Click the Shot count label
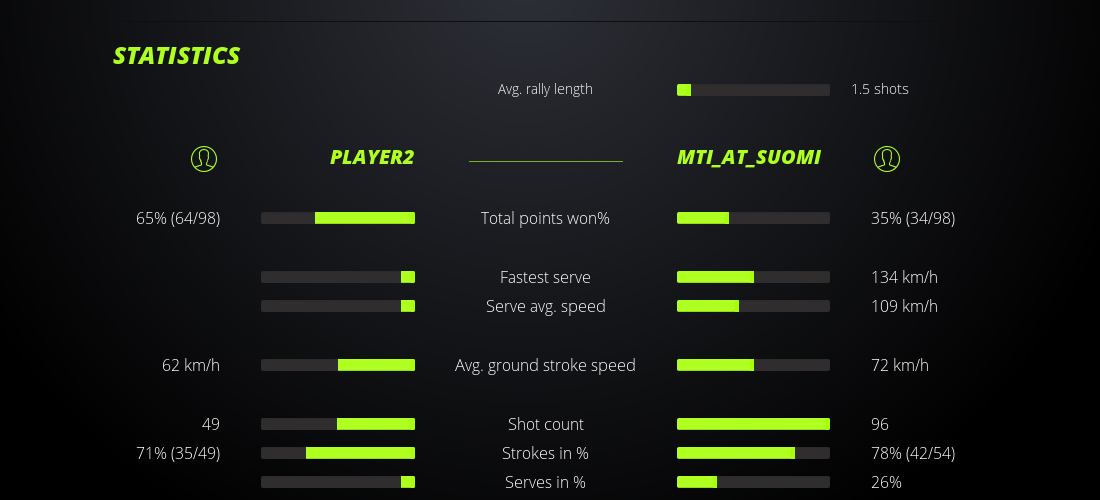The width and height of the screenshot is (1100, 500). [x=545, y=424]
